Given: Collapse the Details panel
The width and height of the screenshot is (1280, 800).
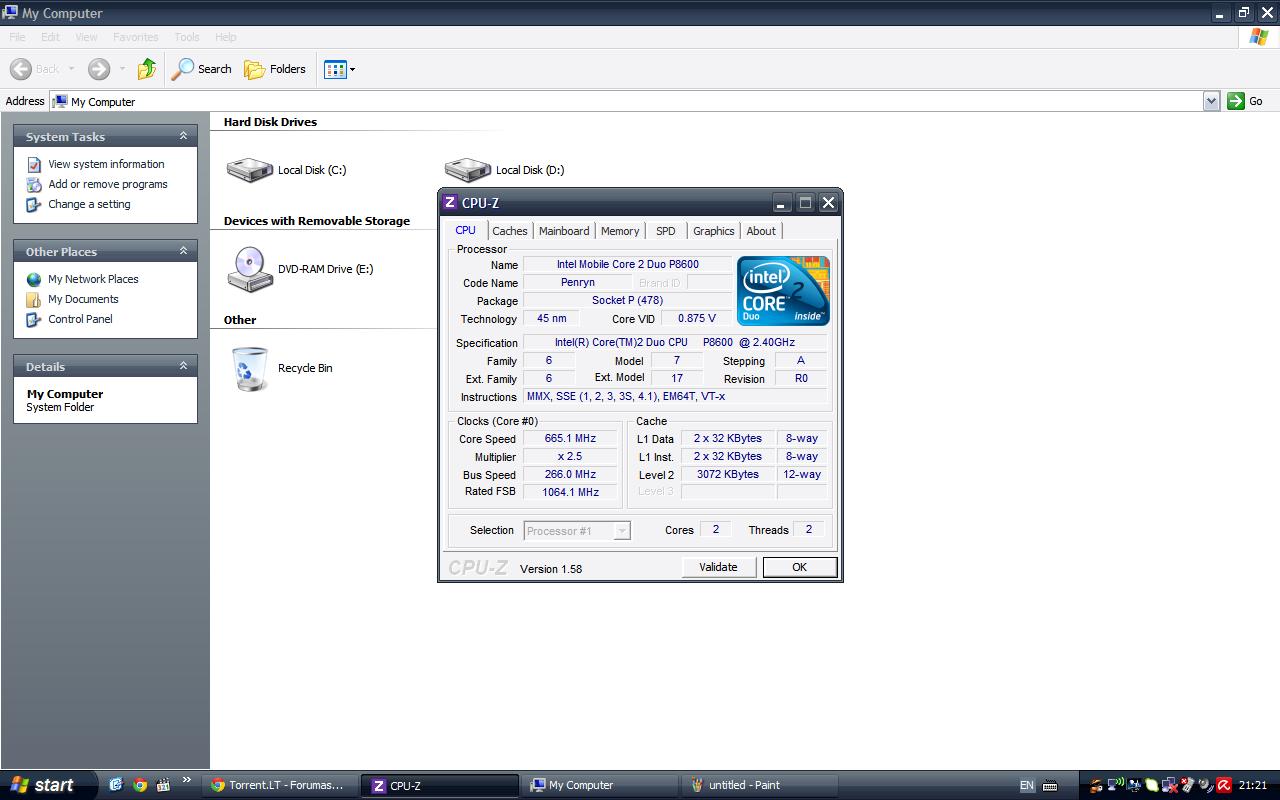Looking at the screenshot, I should [x=183, y=366].
